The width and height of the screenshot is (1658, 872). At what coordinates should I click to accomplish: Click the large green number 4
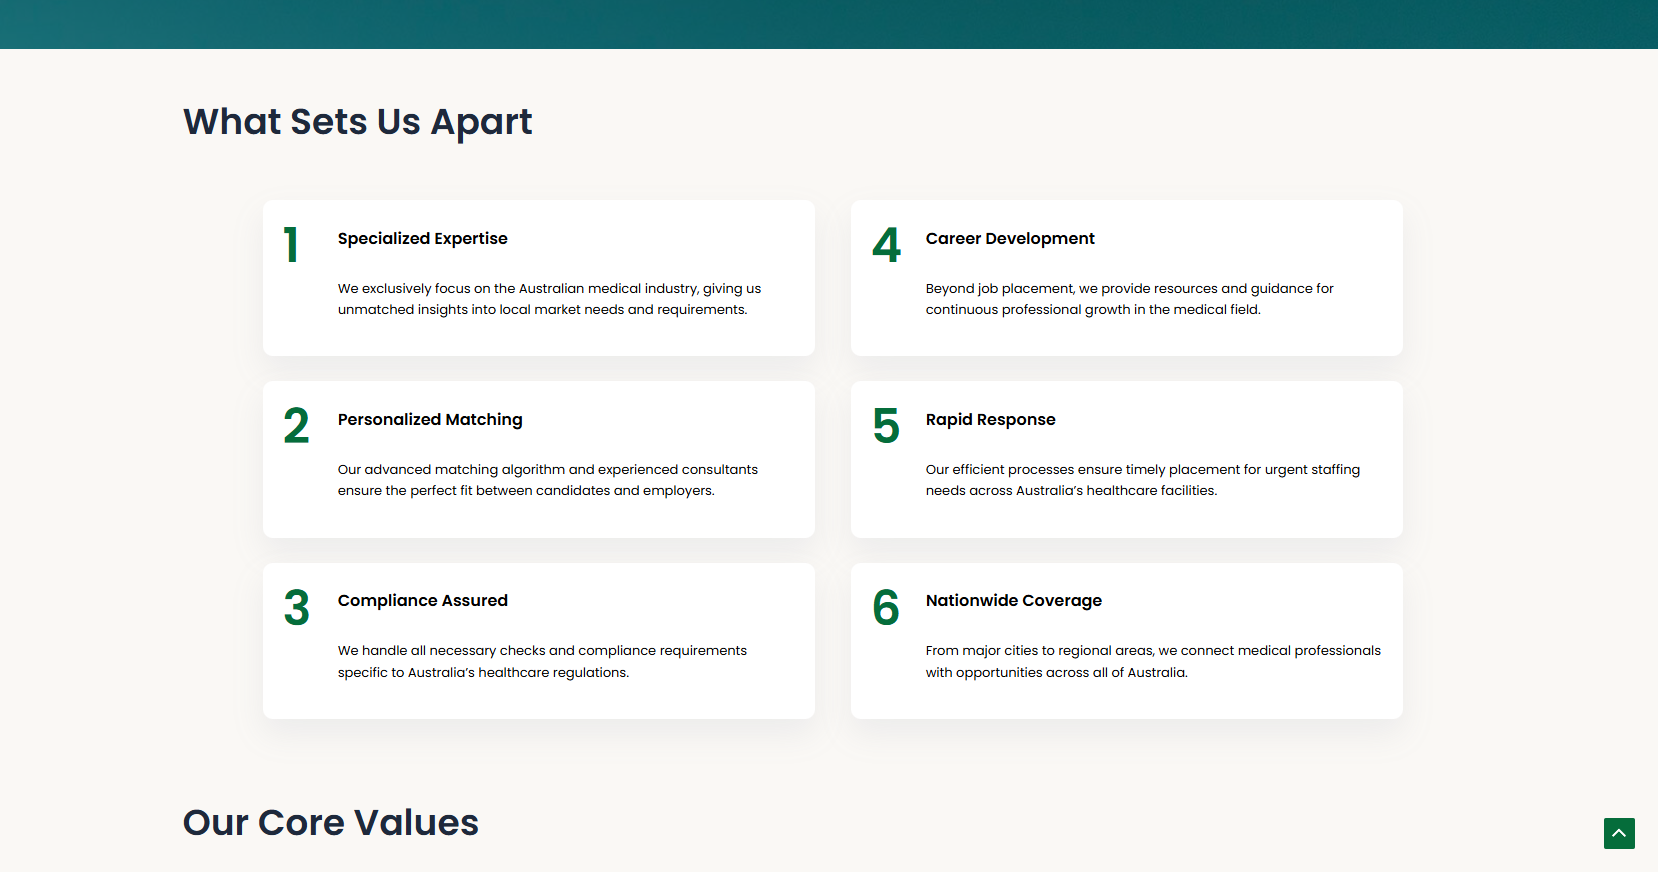click(886, 245)
